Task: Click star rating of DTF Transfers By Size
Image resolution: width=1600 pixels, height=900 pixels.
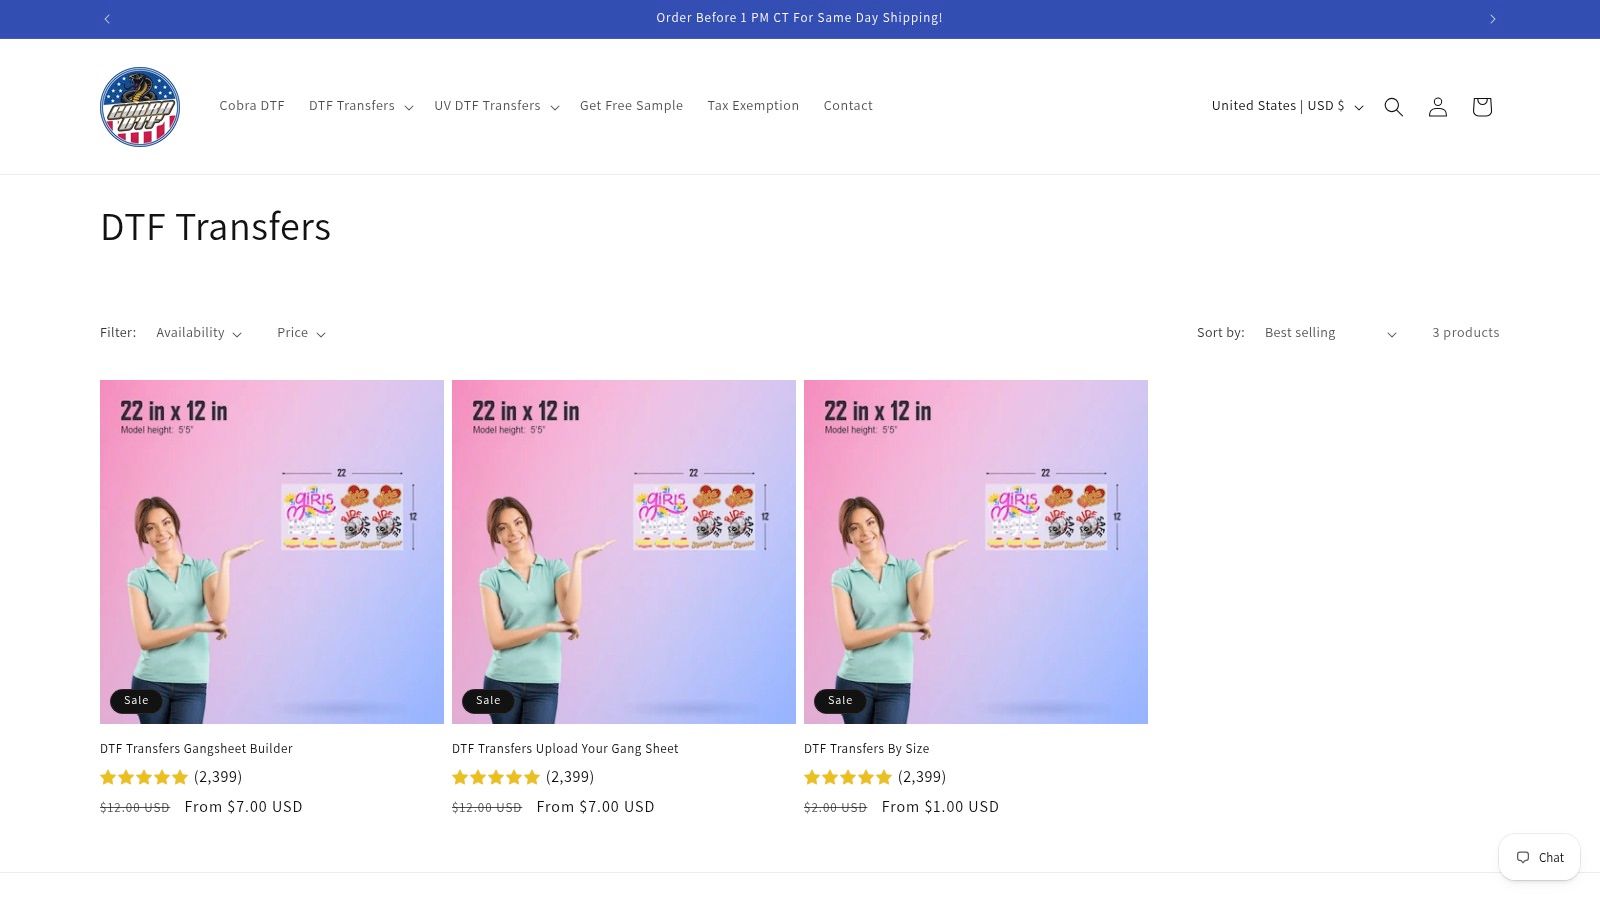Action: 847,777
